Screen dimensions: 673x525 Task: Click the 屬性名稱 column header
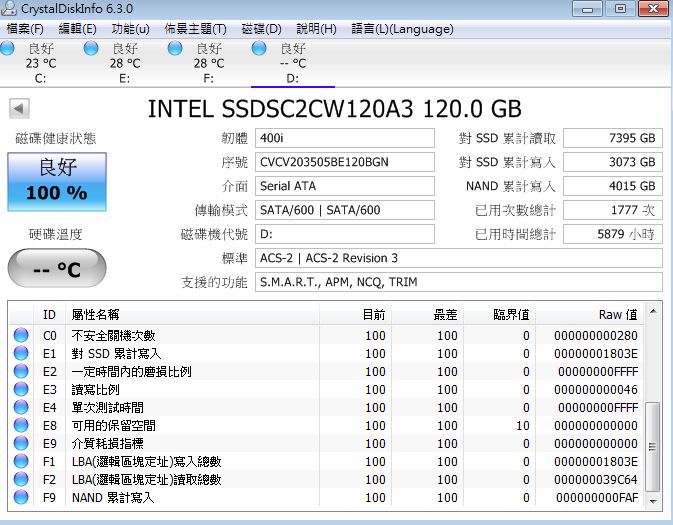pyautogui.click(x=192, y=315)
